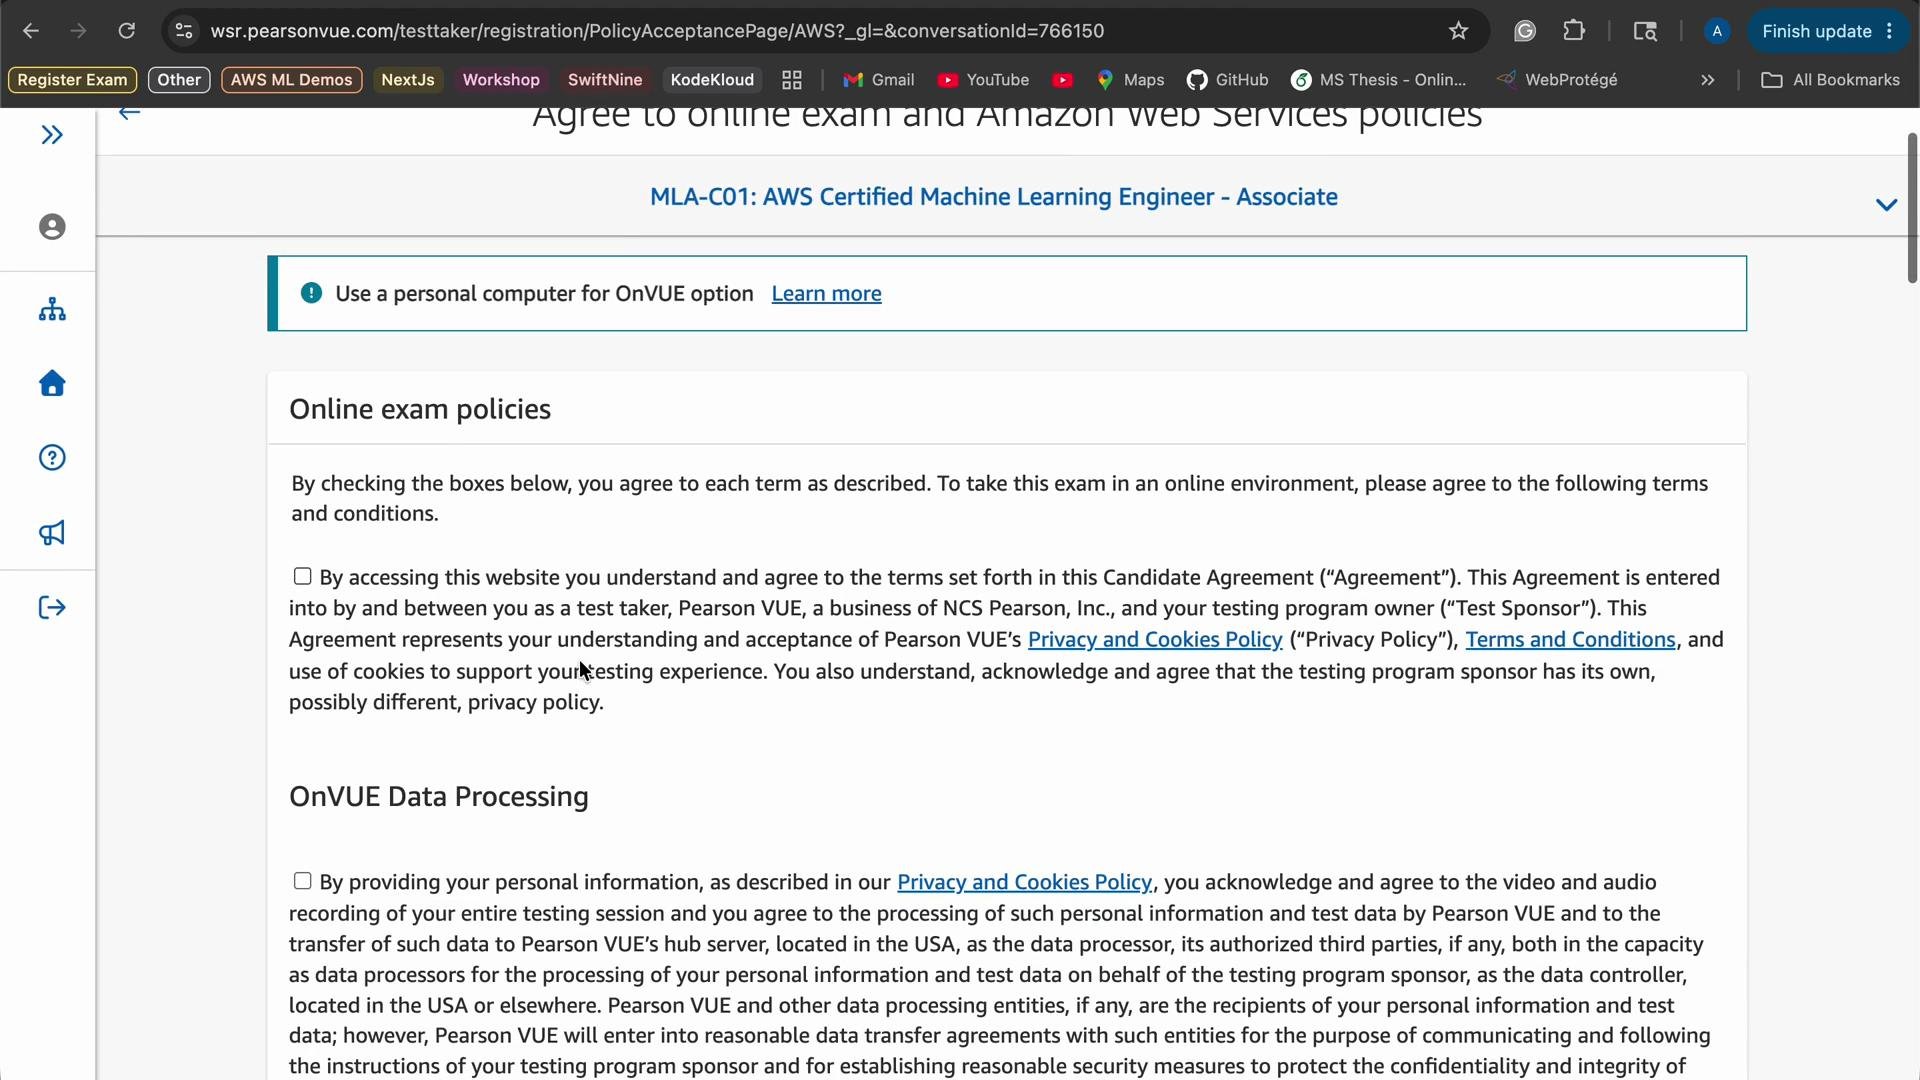The width and height of the screenshot is (1920, 1080).
Task: Click the organization hierarchy icon in sidebar
Action: pos(52,309)
